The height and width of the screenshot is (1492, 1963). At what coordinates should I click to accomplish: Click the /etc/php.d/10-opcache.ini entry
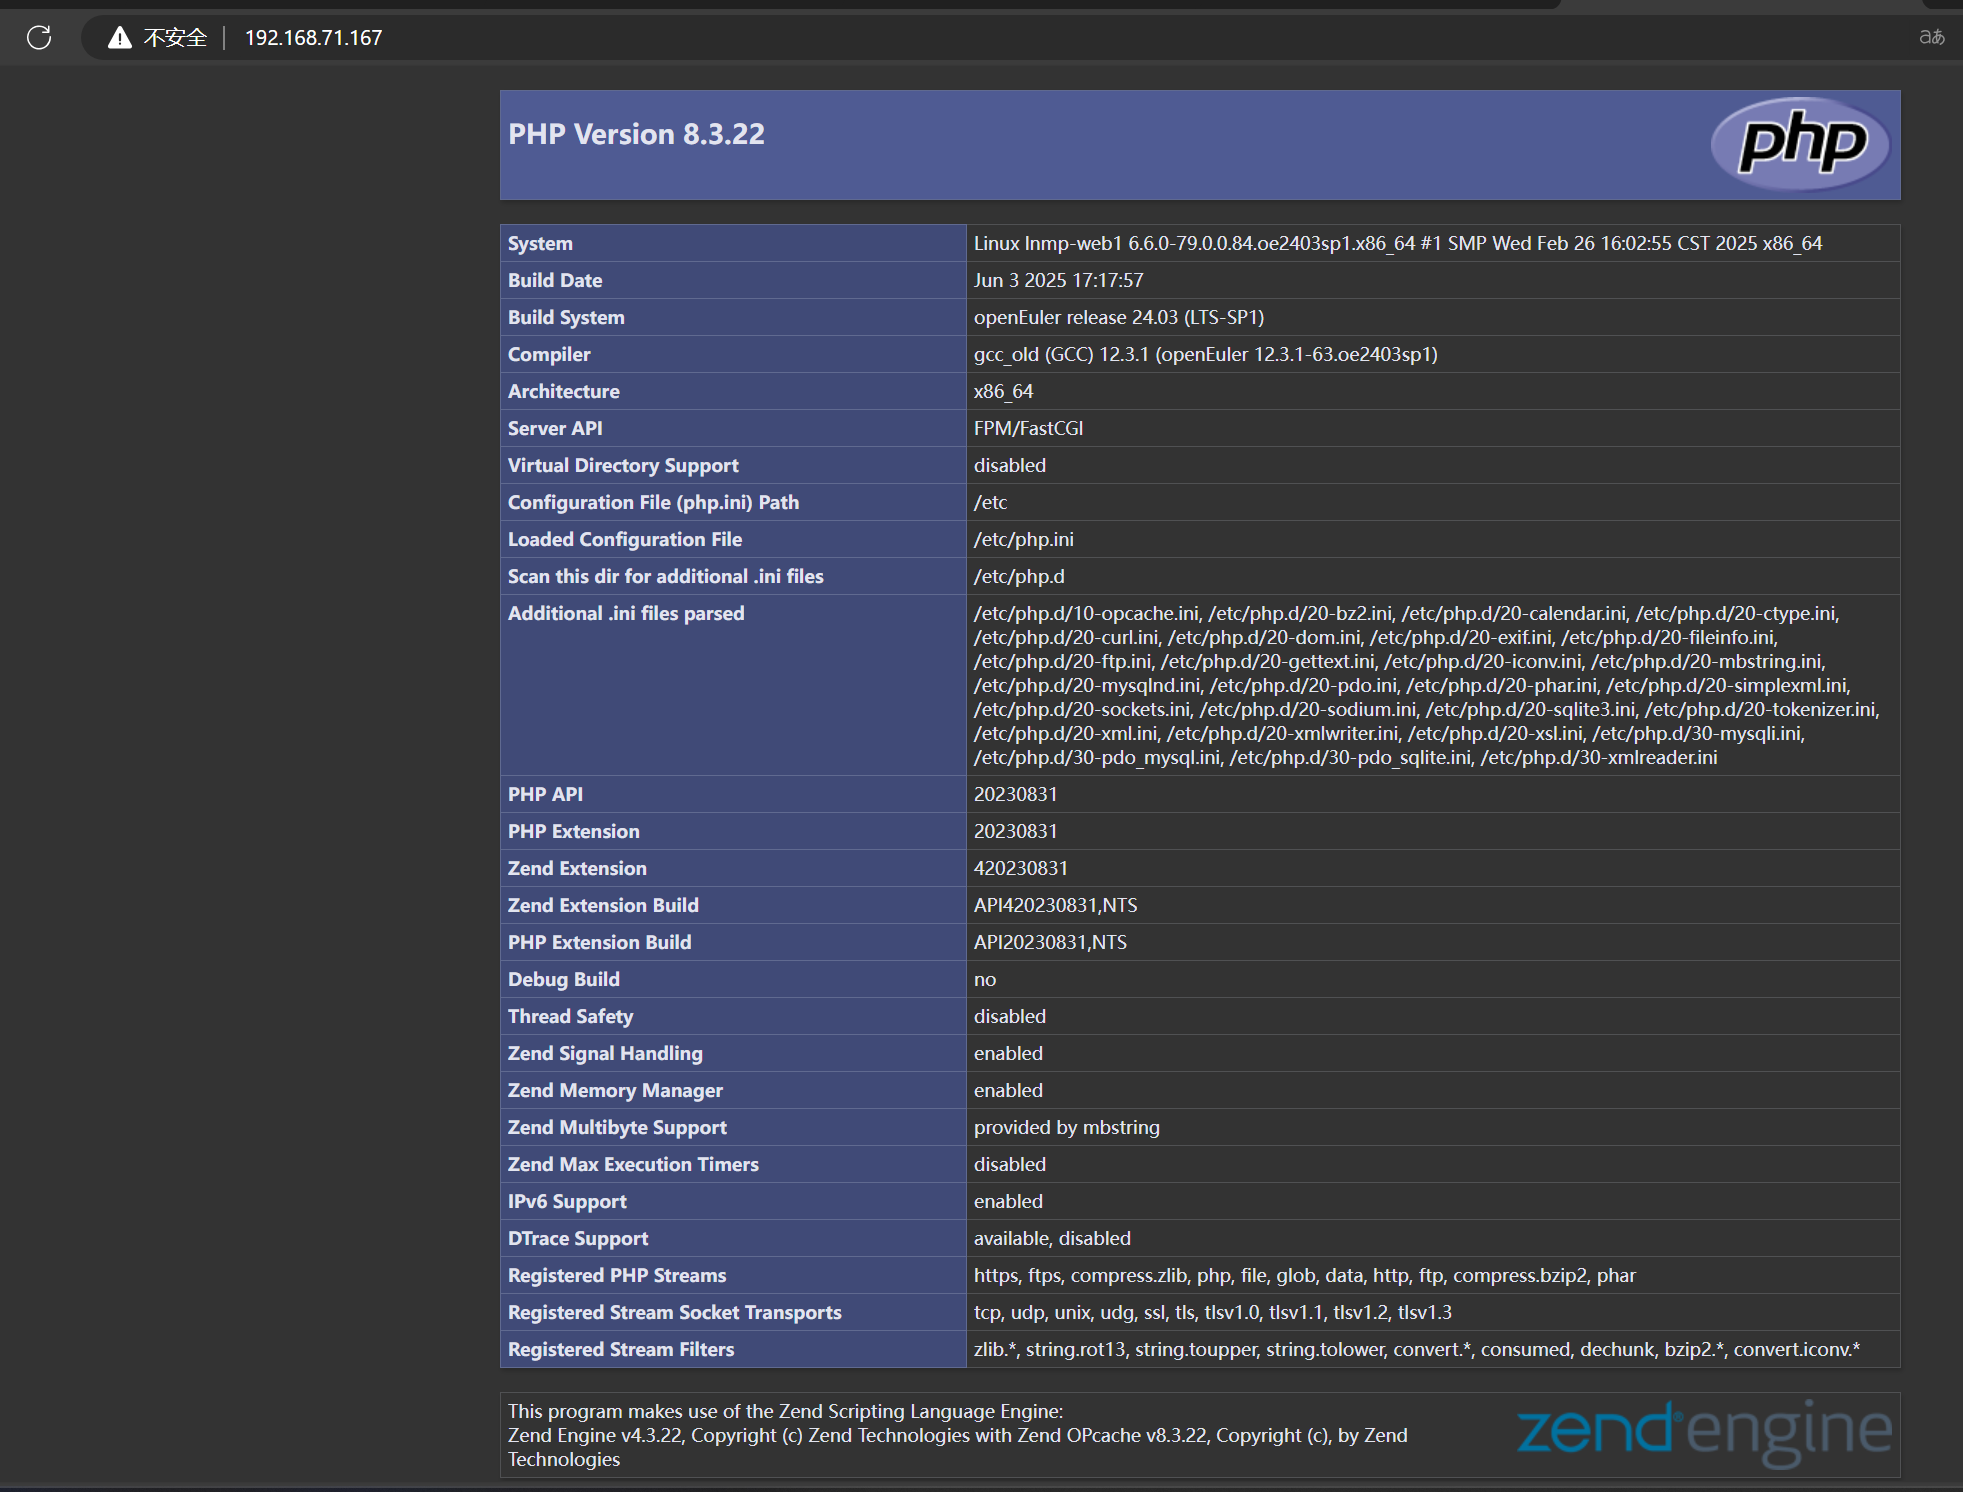point(1088,613)
